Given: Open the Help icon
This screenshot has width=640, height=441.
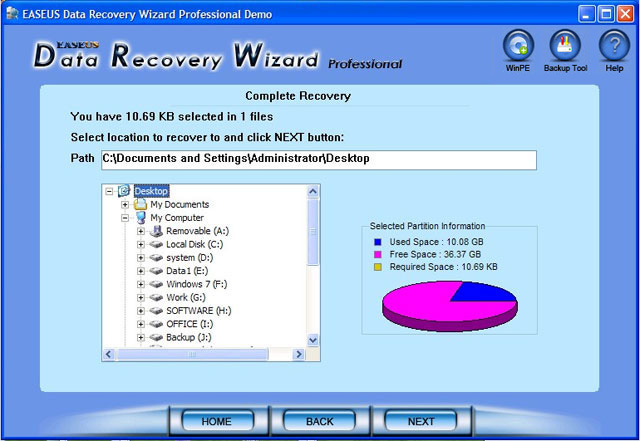Looking at the screenshot, I should click(614, 45).
